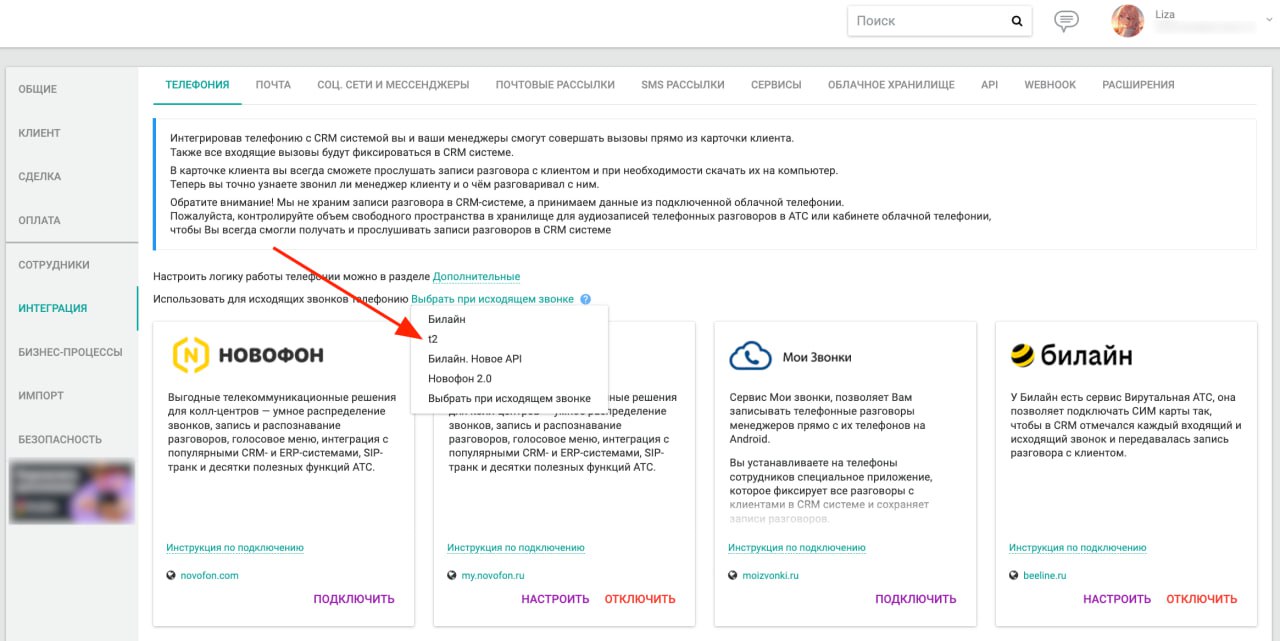The width and height of the screenshot is (1280, 641).
Task: Click Настроить on my.novofon.ru card
Action: tap(555, 599)
